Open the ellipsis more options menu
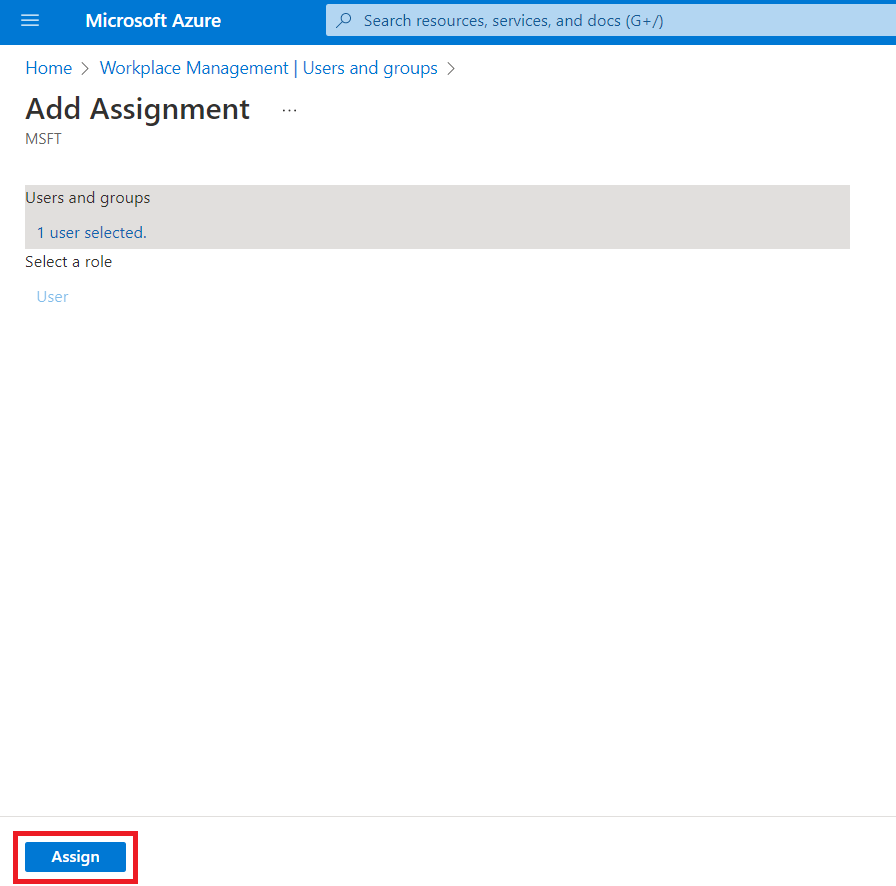This screenshot has width=896, height=886. [289, 110]
